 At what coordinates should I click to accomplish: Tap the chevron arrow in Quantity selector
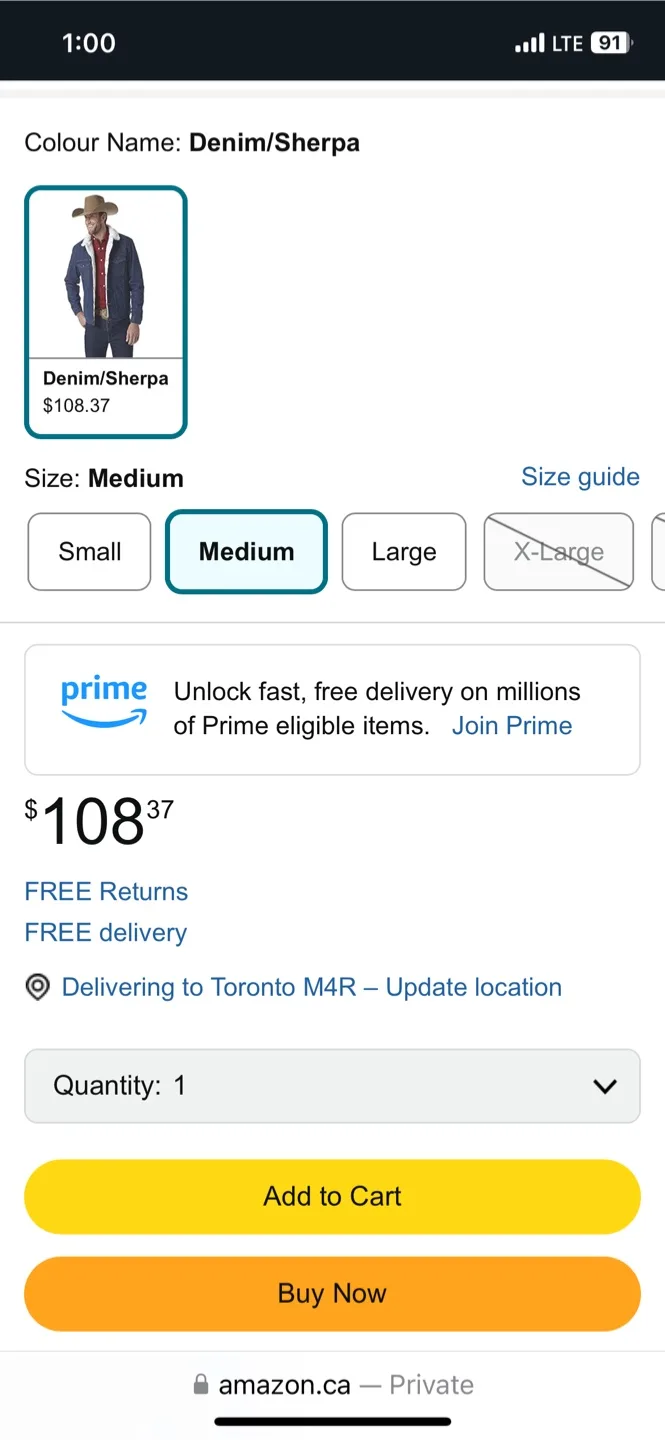coord(605,1086)
